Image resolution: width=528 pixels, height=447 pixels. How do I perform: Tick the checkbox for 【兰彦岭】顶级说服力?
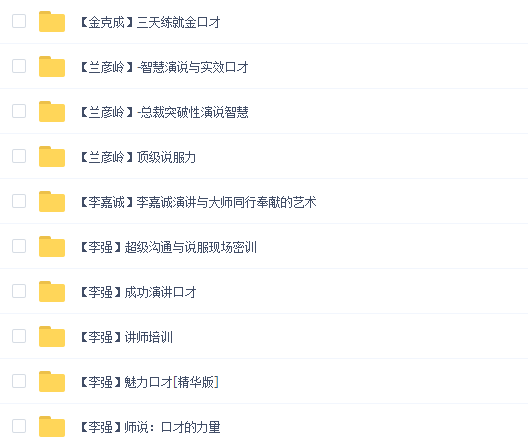pos(19,156)
